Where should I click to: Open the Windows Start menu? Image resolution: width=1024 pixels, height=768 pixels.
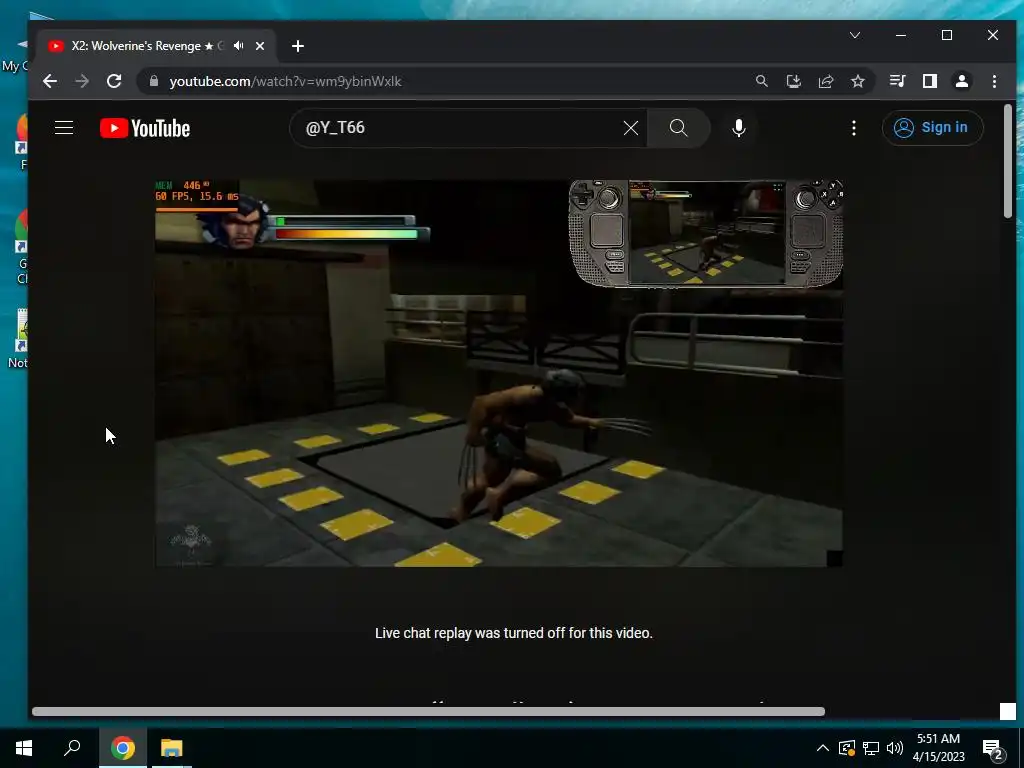tap(24, 748)
